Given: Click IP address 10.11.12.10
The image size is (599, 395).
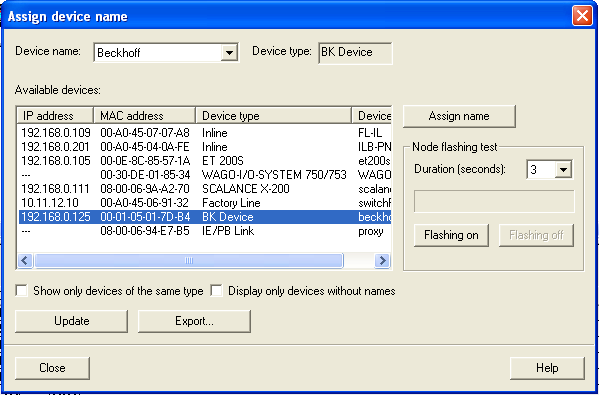Looking at the screenshot, I should coord(50,203).
